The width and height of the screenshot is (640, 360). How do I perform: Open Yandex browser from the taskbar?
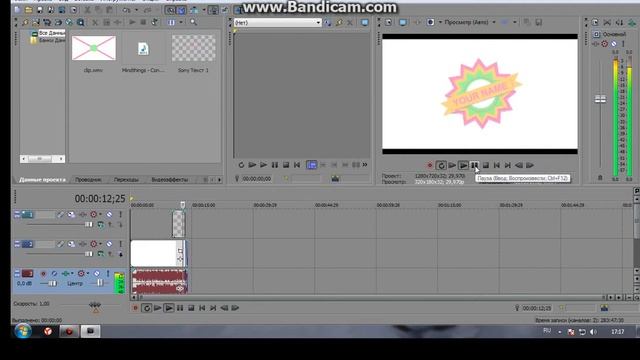click(x=48, y=331)
